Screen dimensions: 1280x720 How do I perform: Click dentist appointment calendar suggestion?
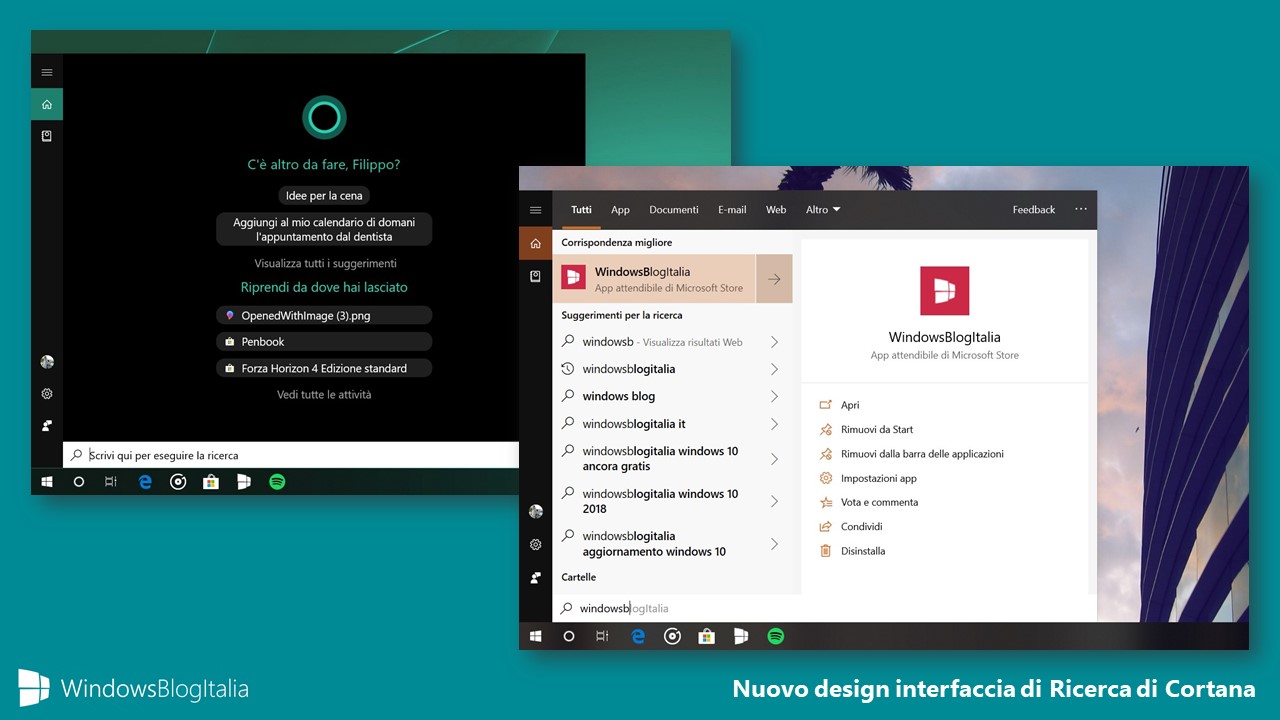(324, 229)
